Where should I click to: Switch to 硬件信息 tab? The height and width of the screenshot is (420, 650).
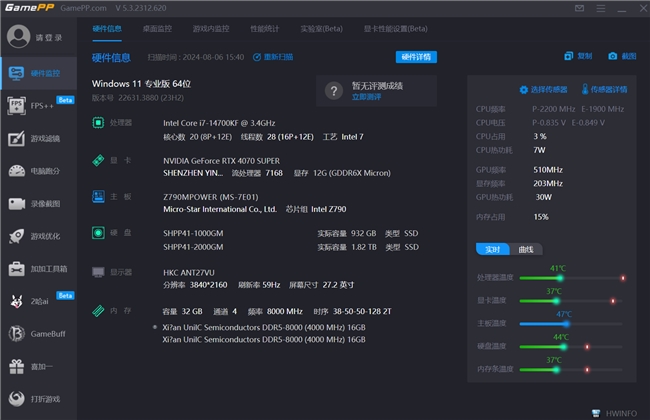pos(107,29)
